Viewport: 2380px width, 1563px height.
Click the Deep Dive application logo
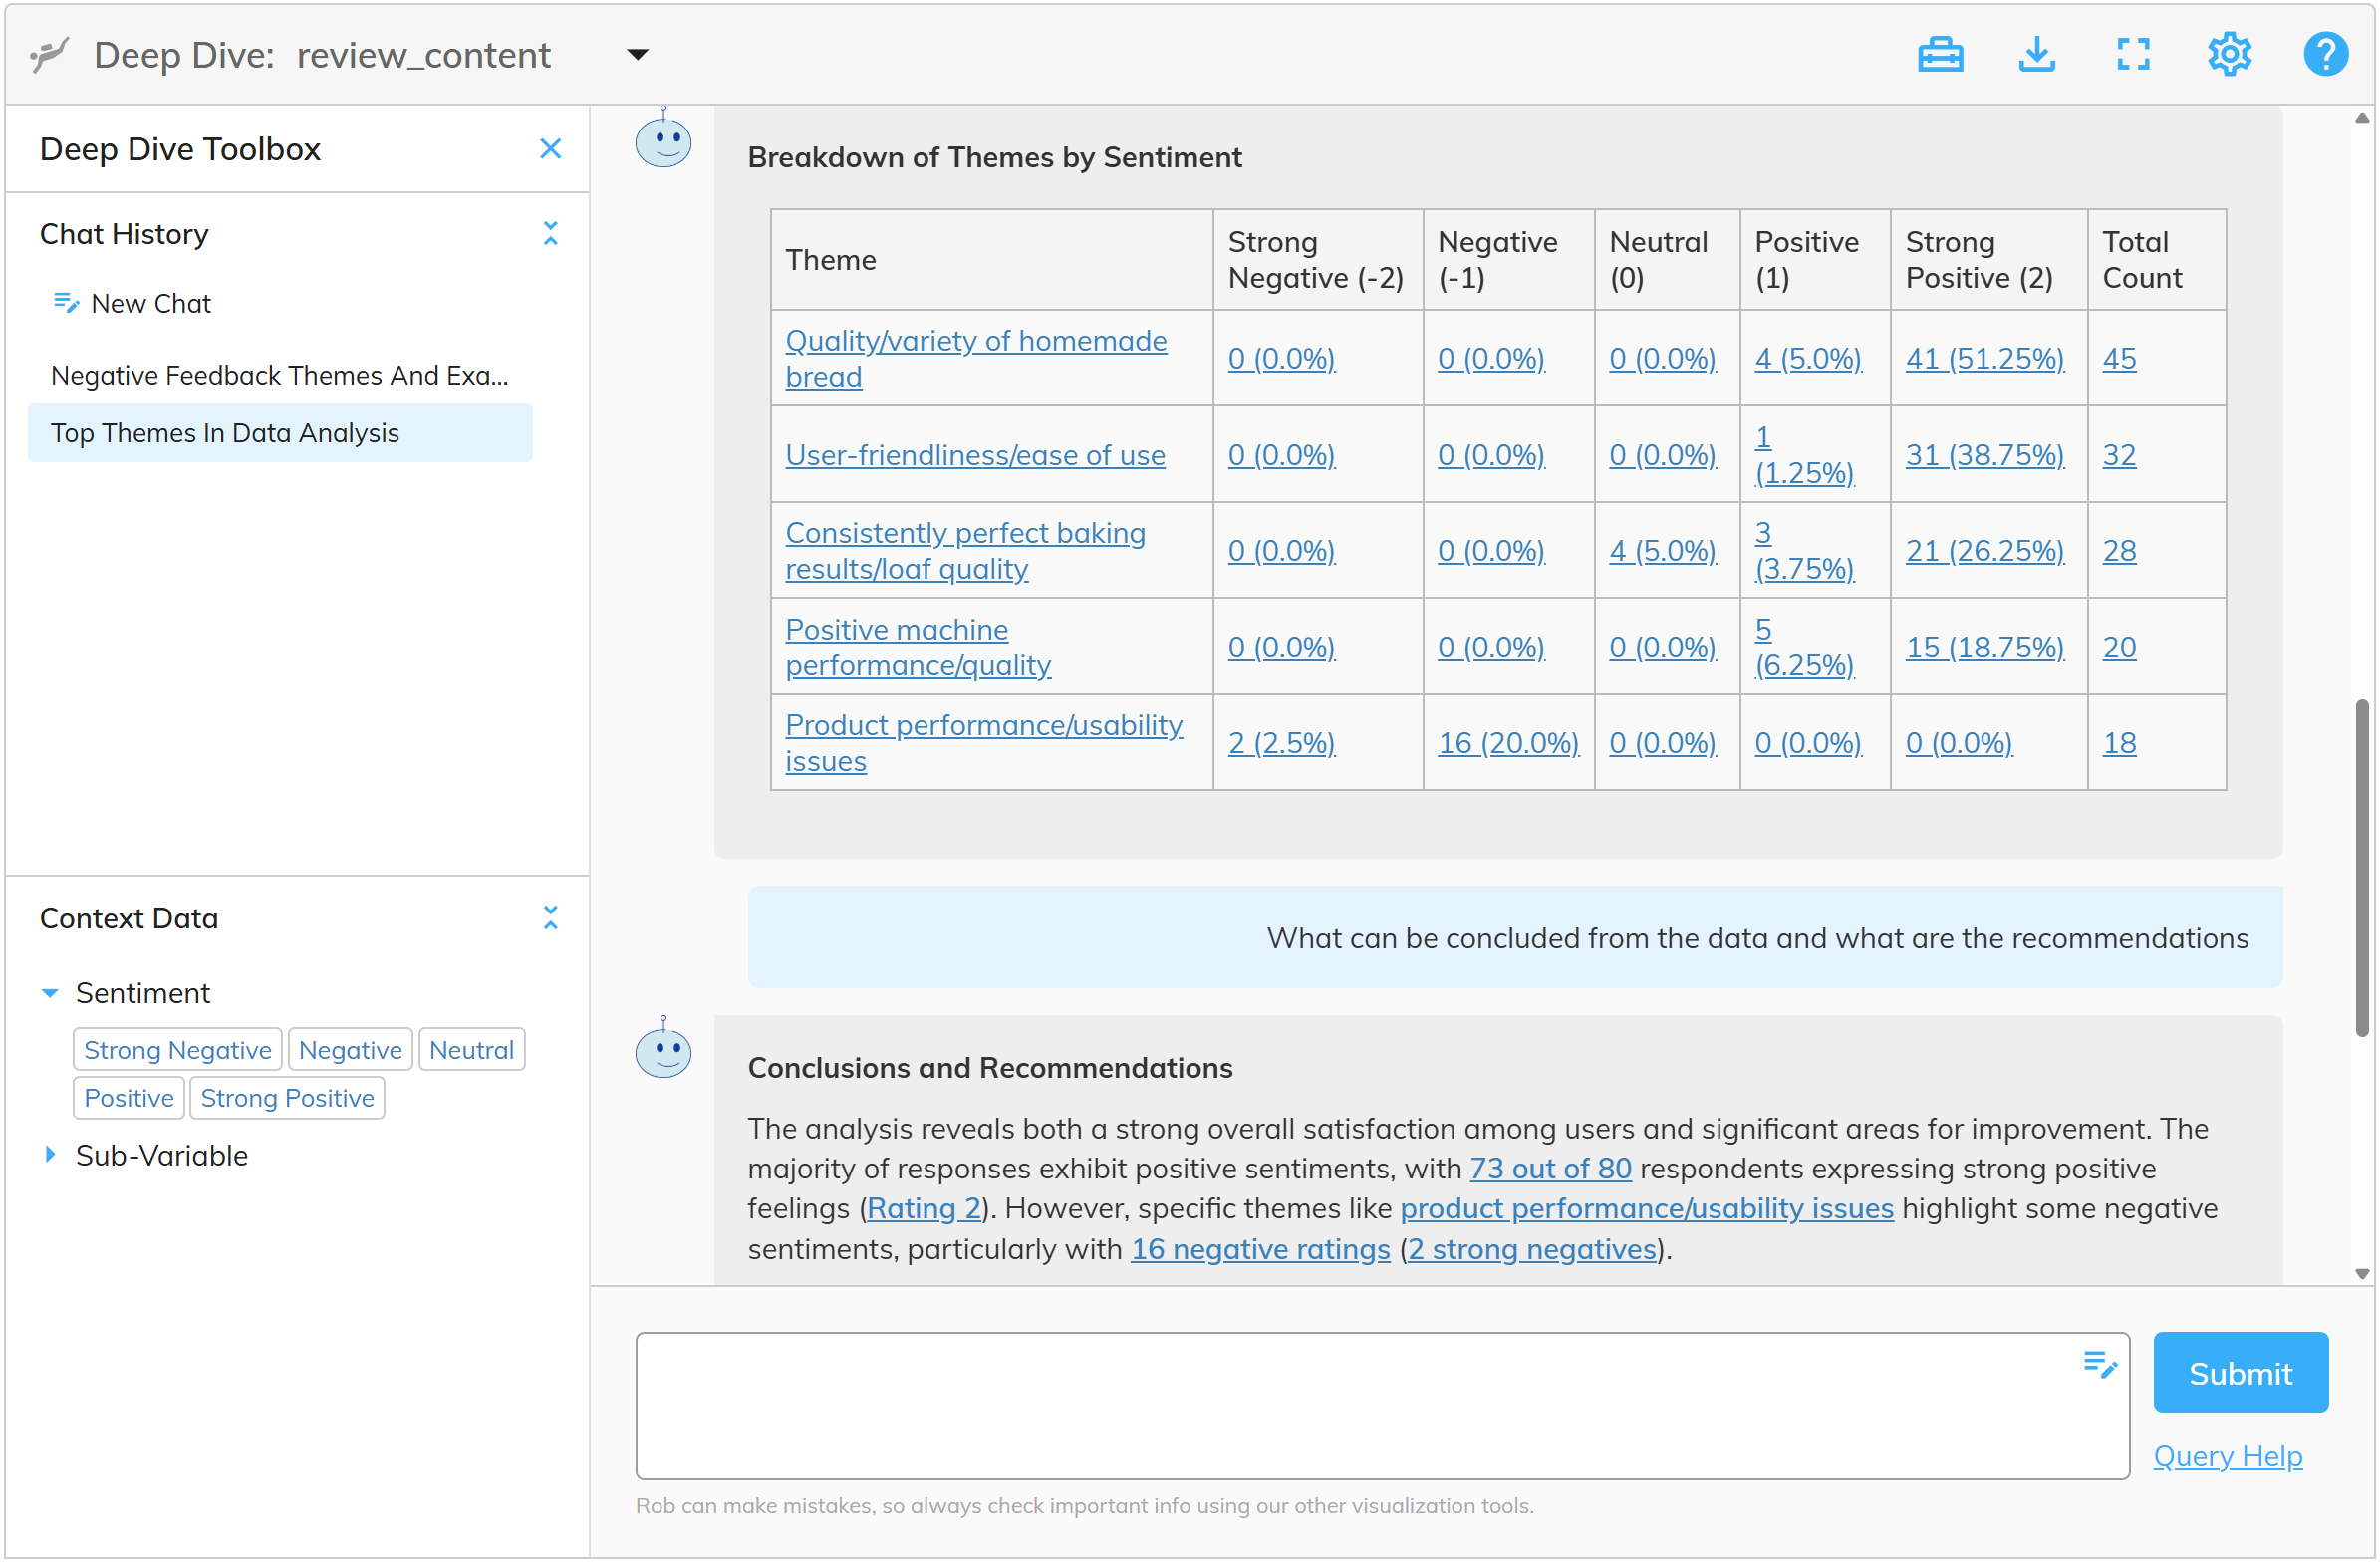48,54
